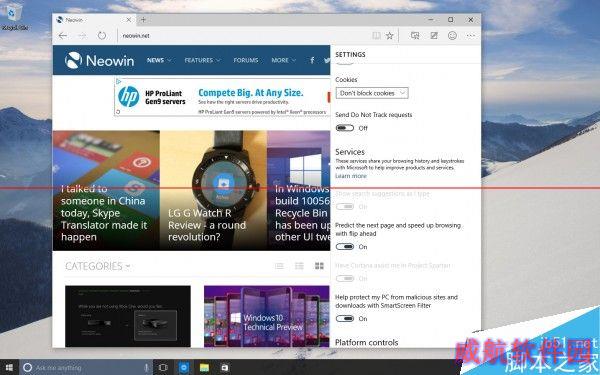The height and width of the screenshot is (375, 600).
Task: Open File Explorer from the taskbar
Action: click(204, 367)
